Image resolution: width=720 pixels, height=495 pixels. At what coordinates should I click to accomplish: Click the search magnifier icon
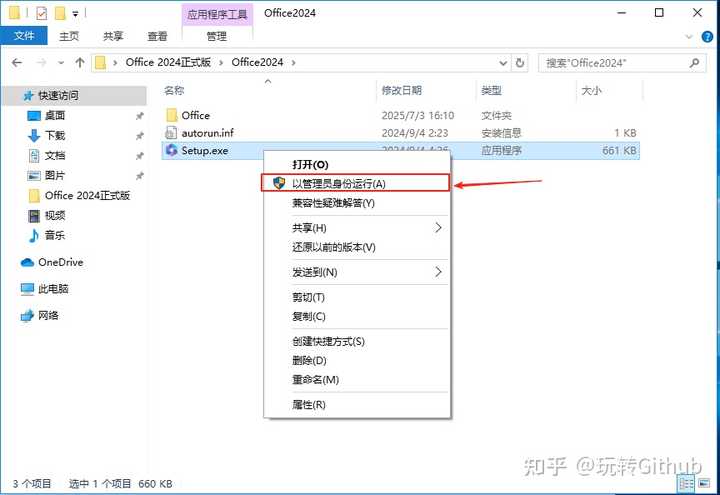click(x=694, y=62)
